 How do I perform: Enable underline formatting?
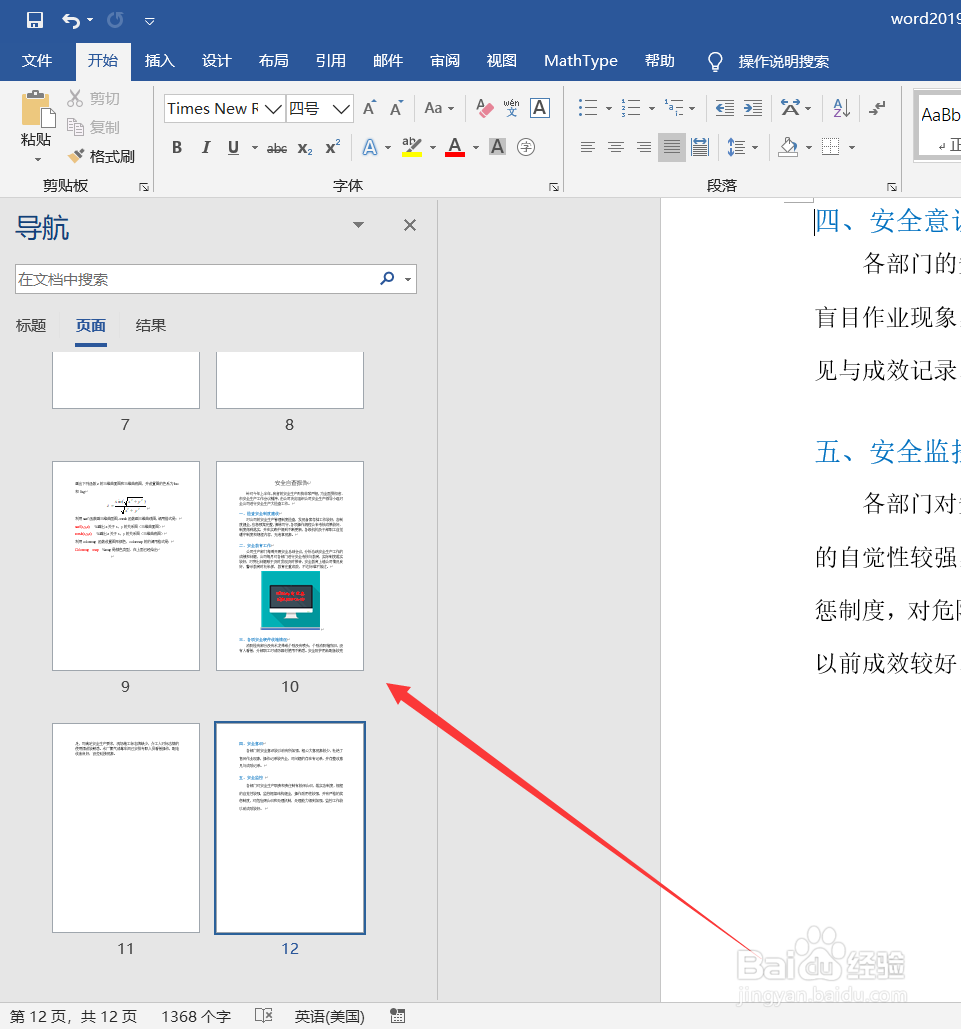click(x=231, y=147)
